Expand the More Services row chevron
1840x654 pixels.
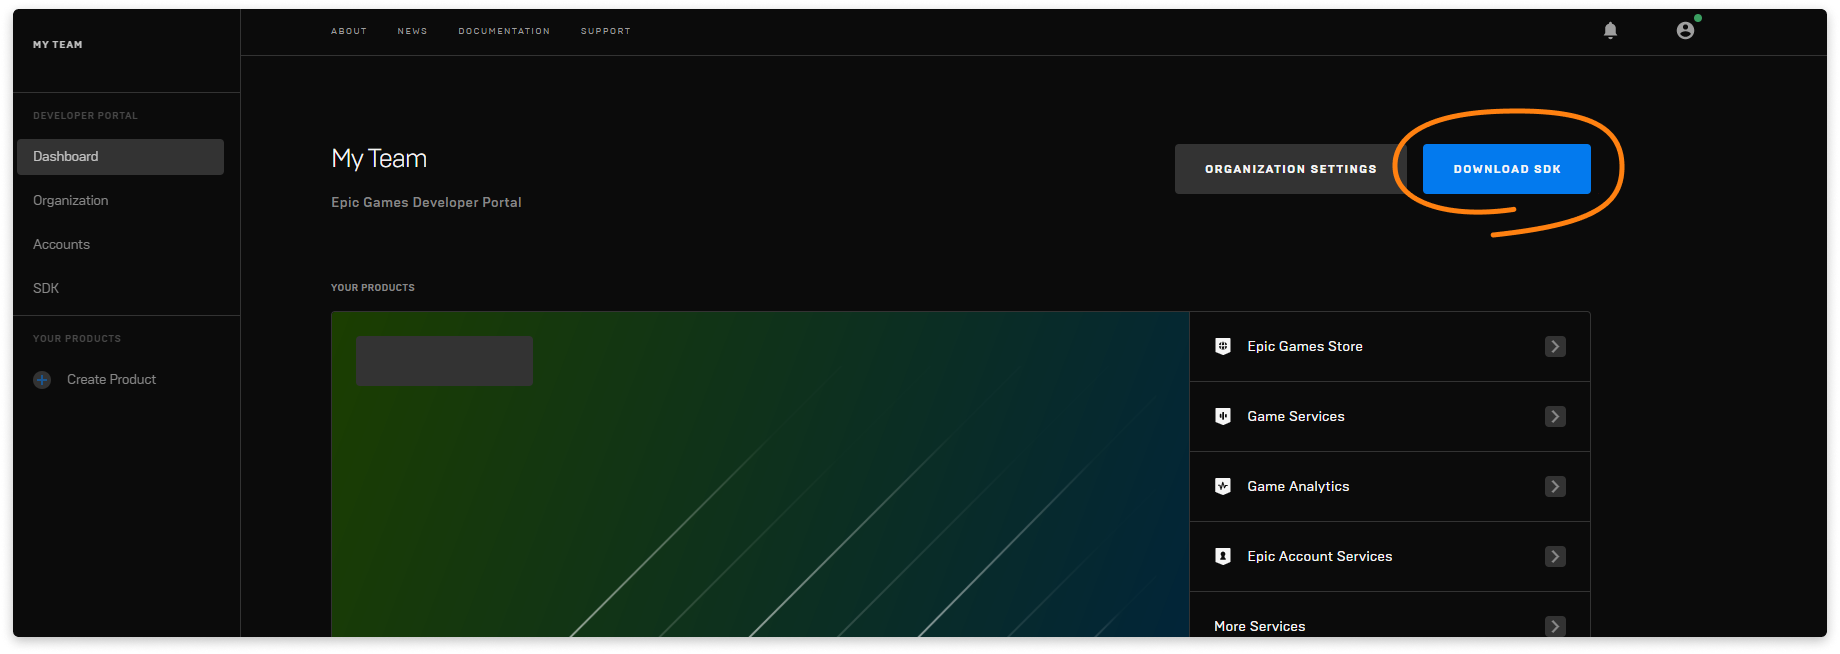coord(1554,626)
